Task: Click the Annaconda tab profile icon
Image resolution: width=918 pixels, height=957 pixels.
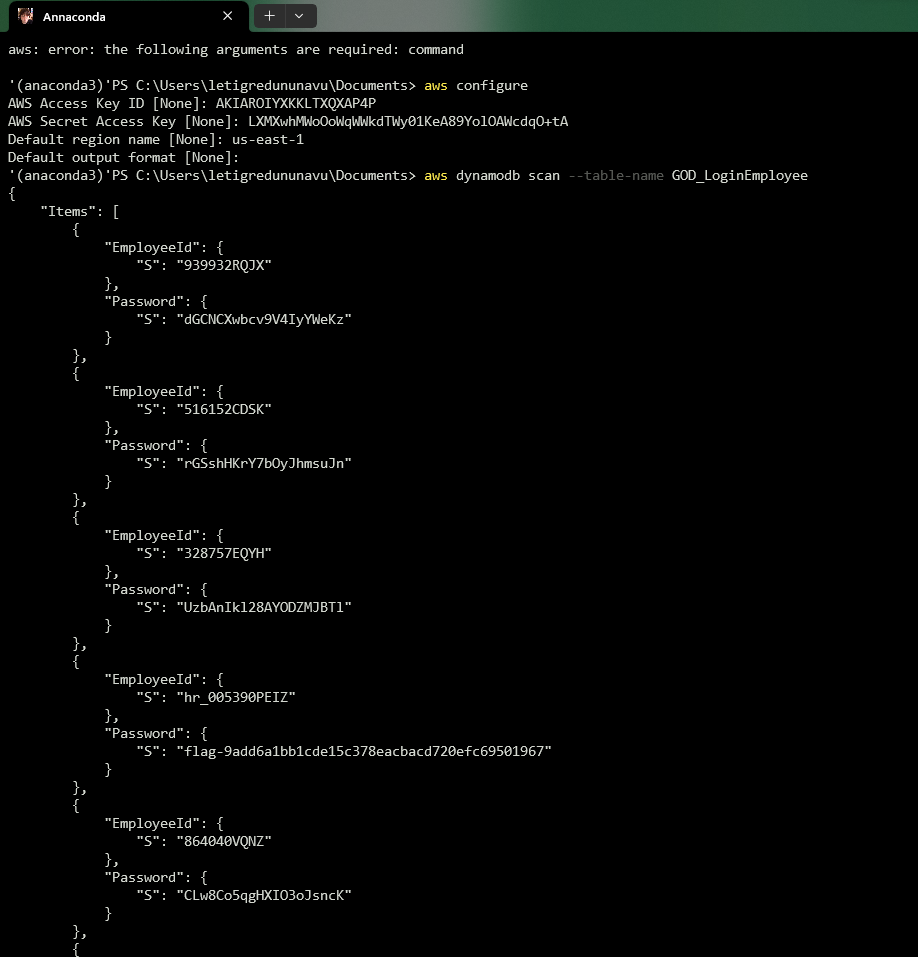Action: [25, 16]
